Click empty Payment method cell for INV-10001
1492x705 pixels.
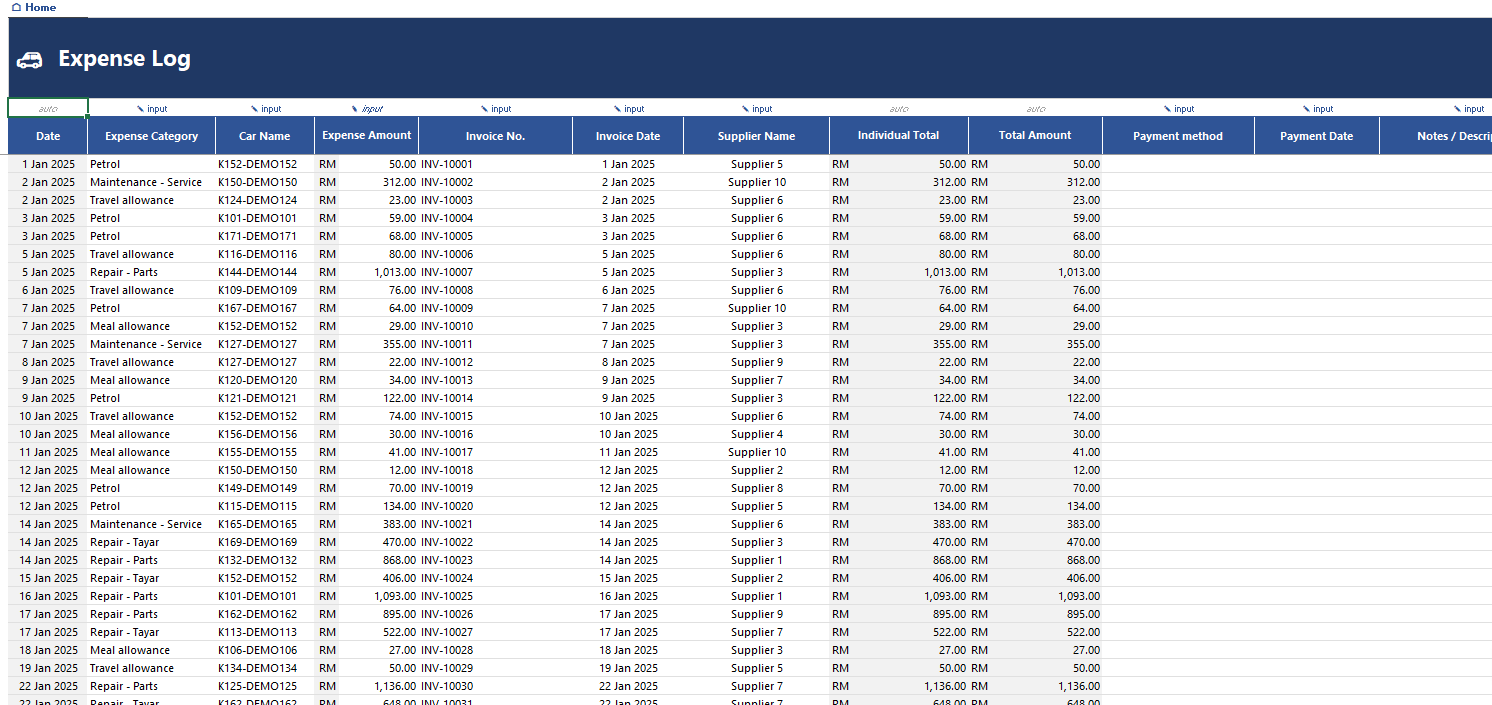point(1178,164)
